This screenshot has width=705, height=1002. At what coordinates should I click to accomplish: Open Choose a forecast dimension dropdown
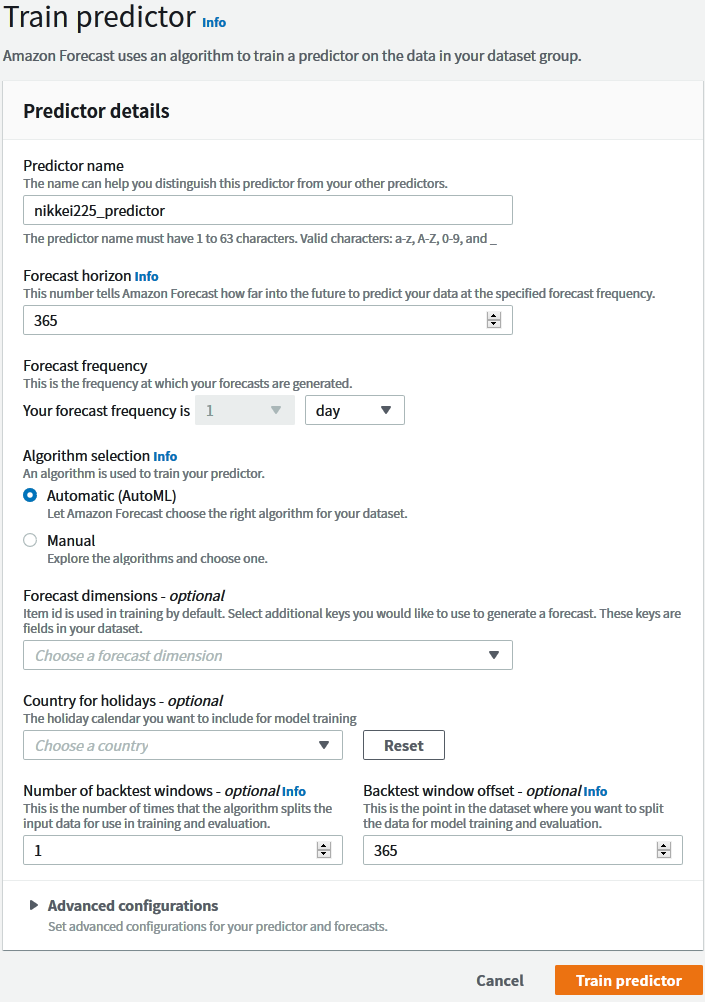pyautogui.click(x=267, y=656)
